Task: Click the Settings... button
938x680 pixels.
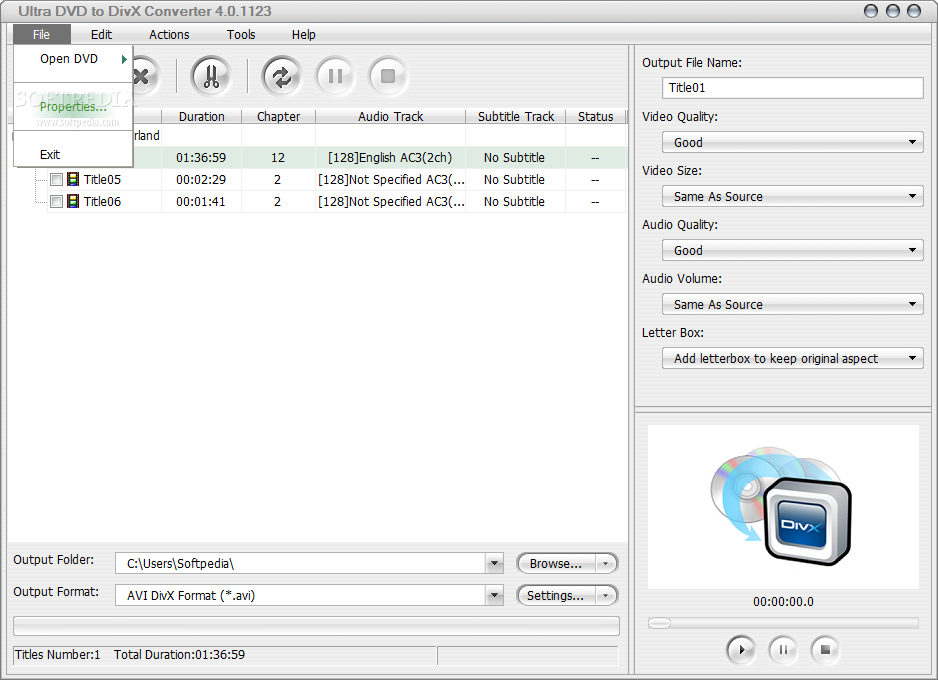Action: click(x=556, y=595)
